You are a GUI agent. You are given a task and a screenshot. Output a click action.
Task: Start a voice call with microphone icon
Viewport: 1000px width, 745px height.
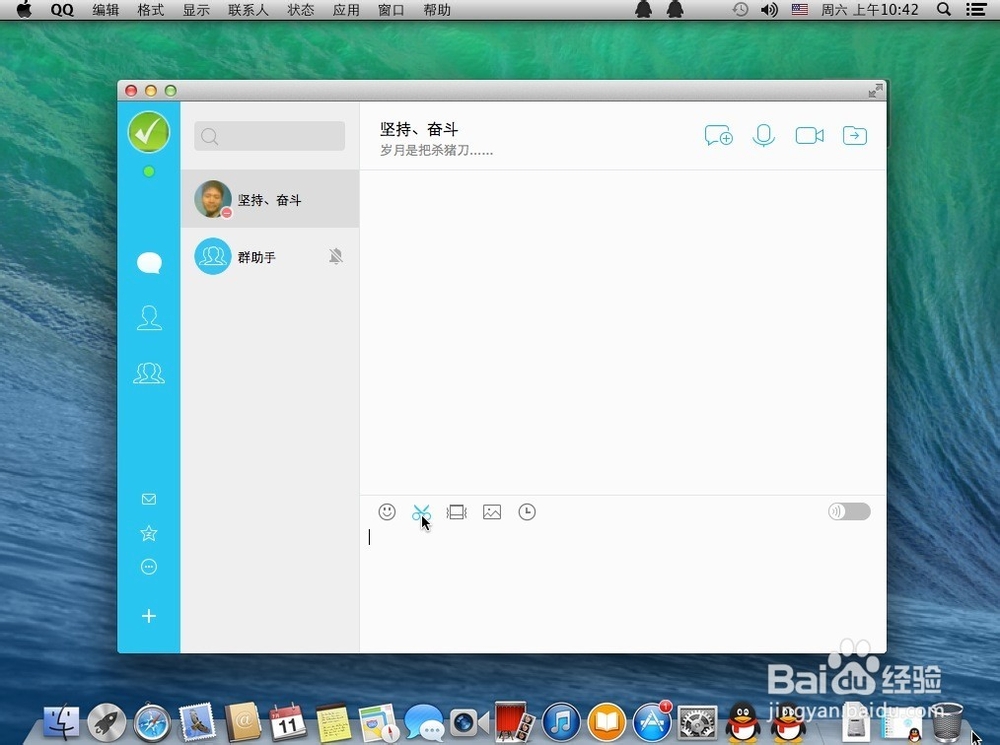tap(763, 135)
